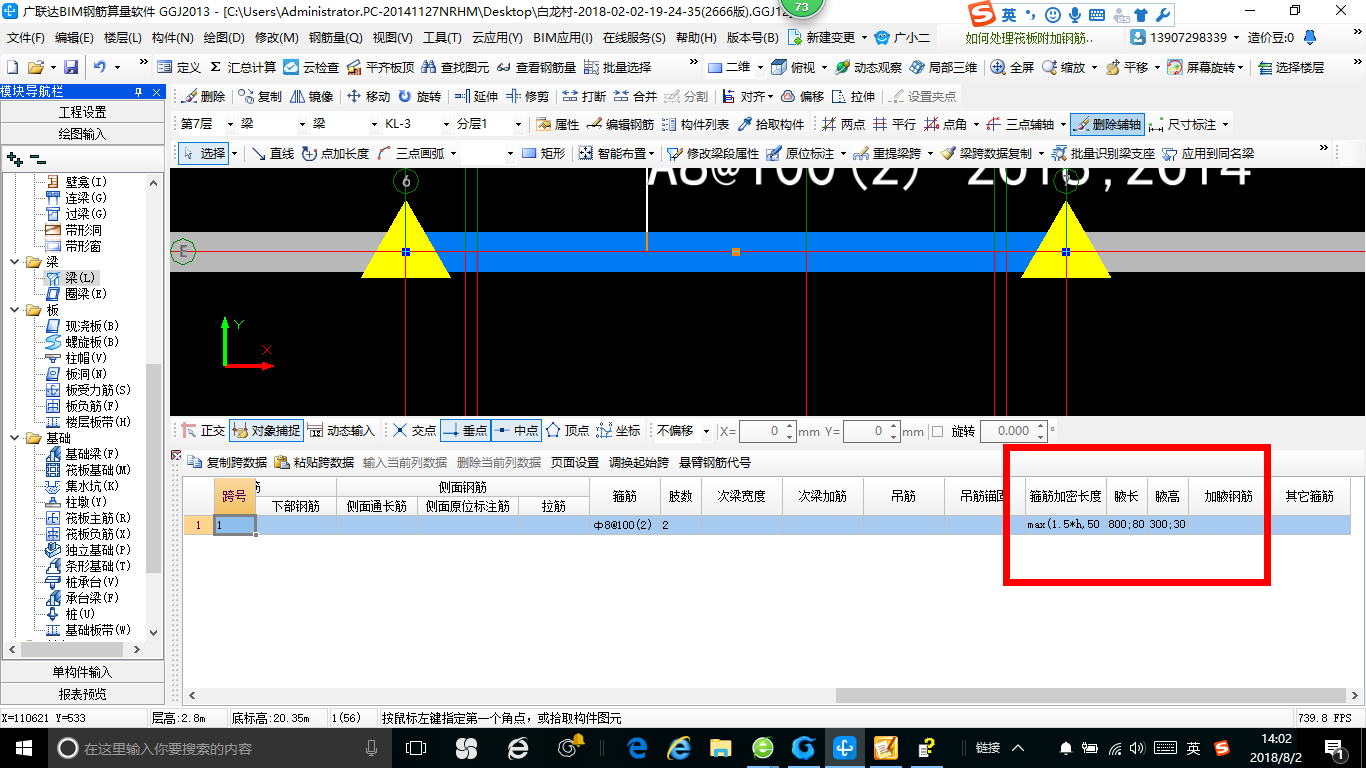Image resolution: width=1366 pixels, height=768 pixels.
Task: Start 动态观察 dynamic orbit view
Action: pyautogui.click(x=868, y=67)
